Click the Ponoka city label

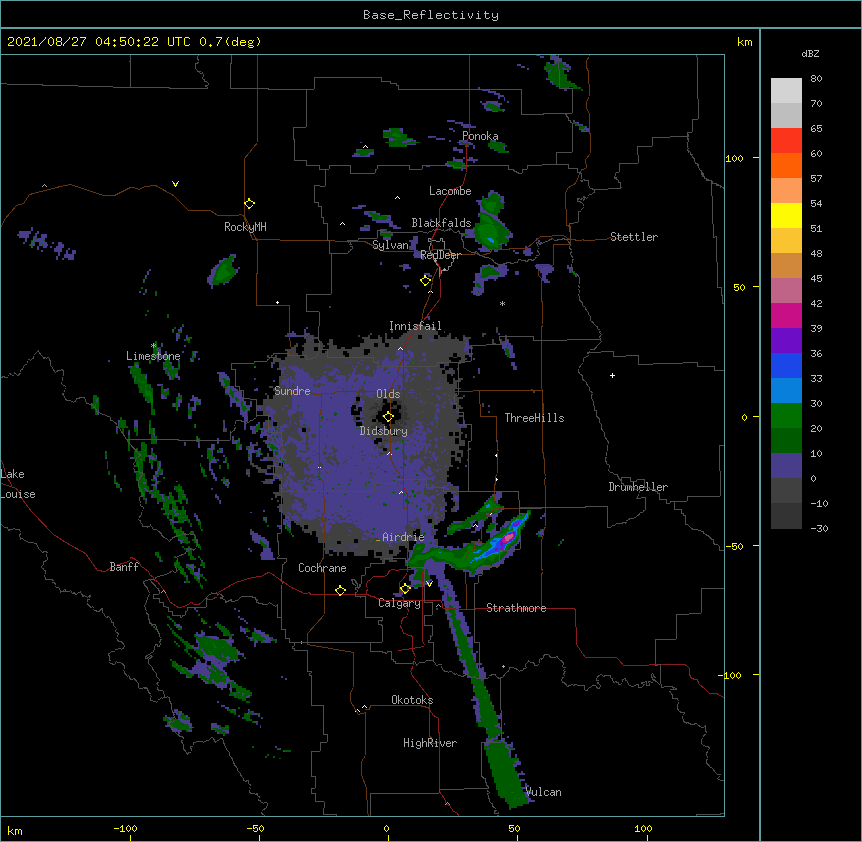coord(480,136)
